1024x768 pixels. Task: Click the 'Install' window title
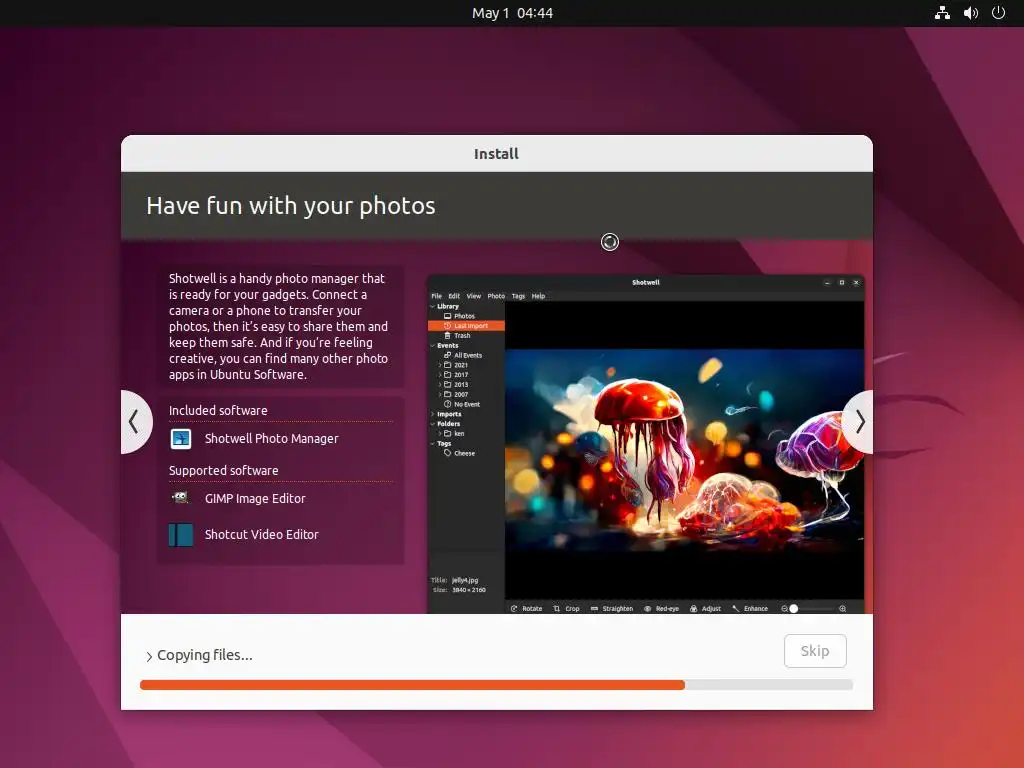click(496, 154)
